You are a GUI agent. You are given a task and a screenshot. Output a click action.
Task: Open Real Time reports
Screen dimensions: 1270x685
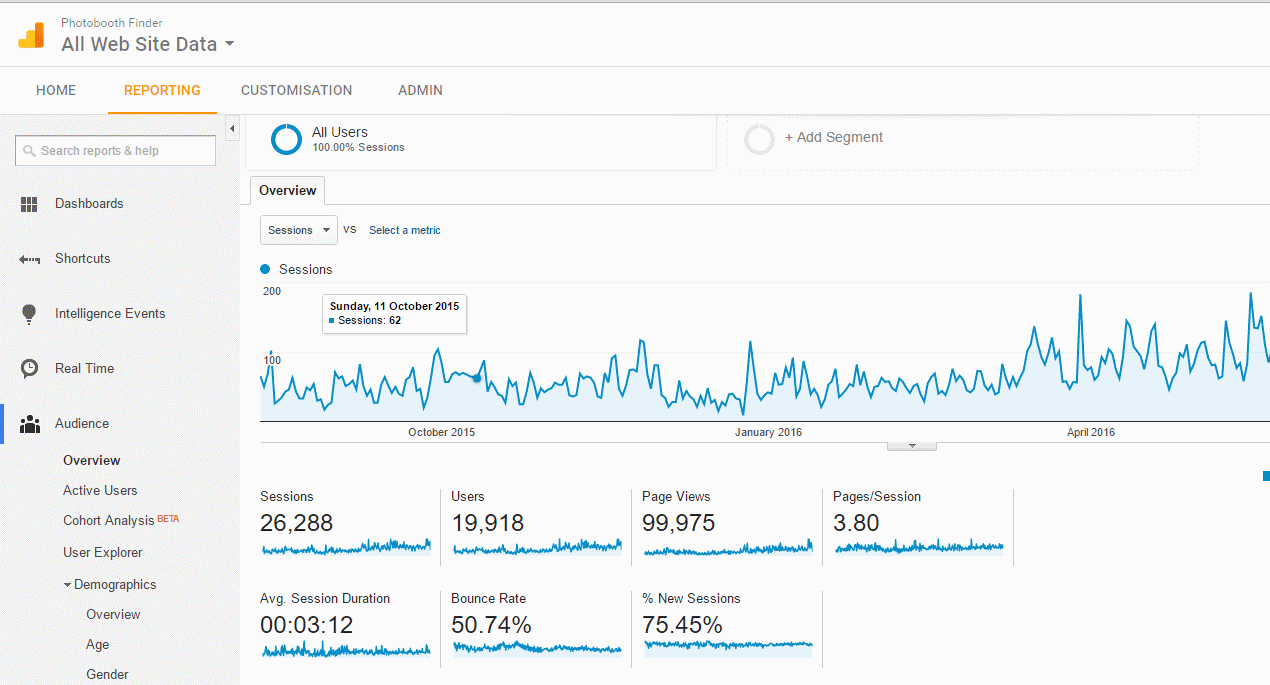pos(85,368)
